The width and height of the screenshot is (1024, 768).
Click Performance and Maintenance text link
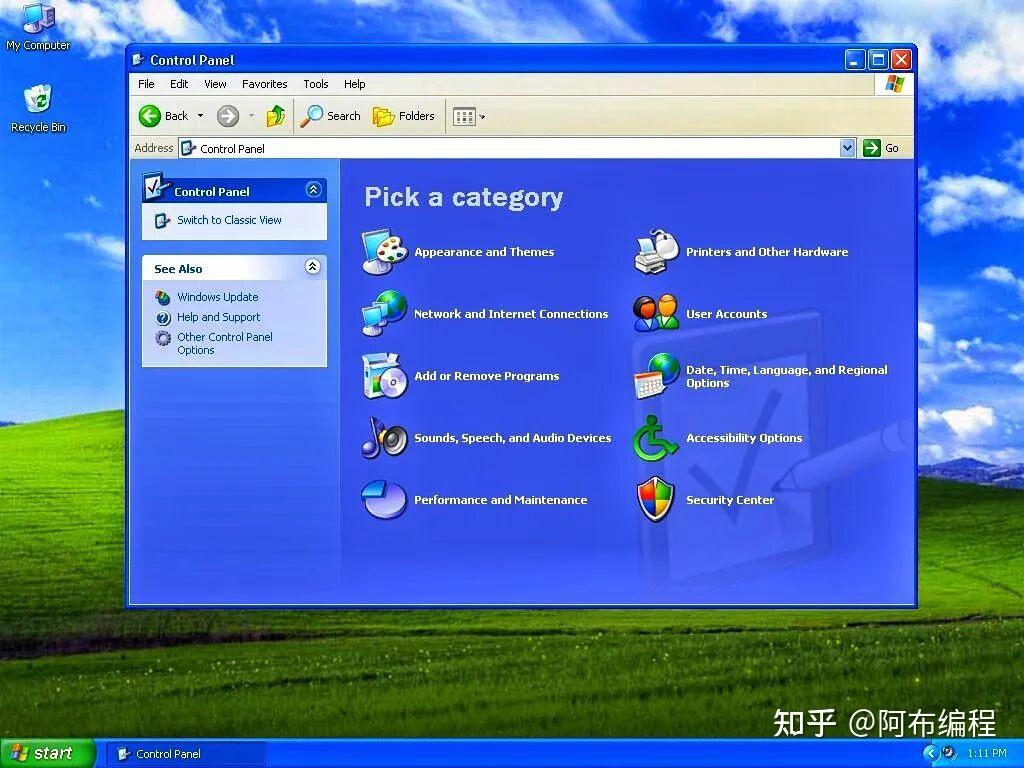pos(500,500)
